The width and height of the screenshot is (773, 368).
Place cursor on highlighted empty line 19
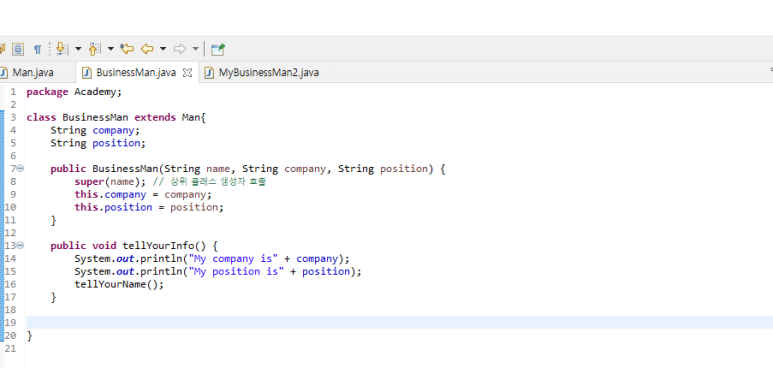399,322
